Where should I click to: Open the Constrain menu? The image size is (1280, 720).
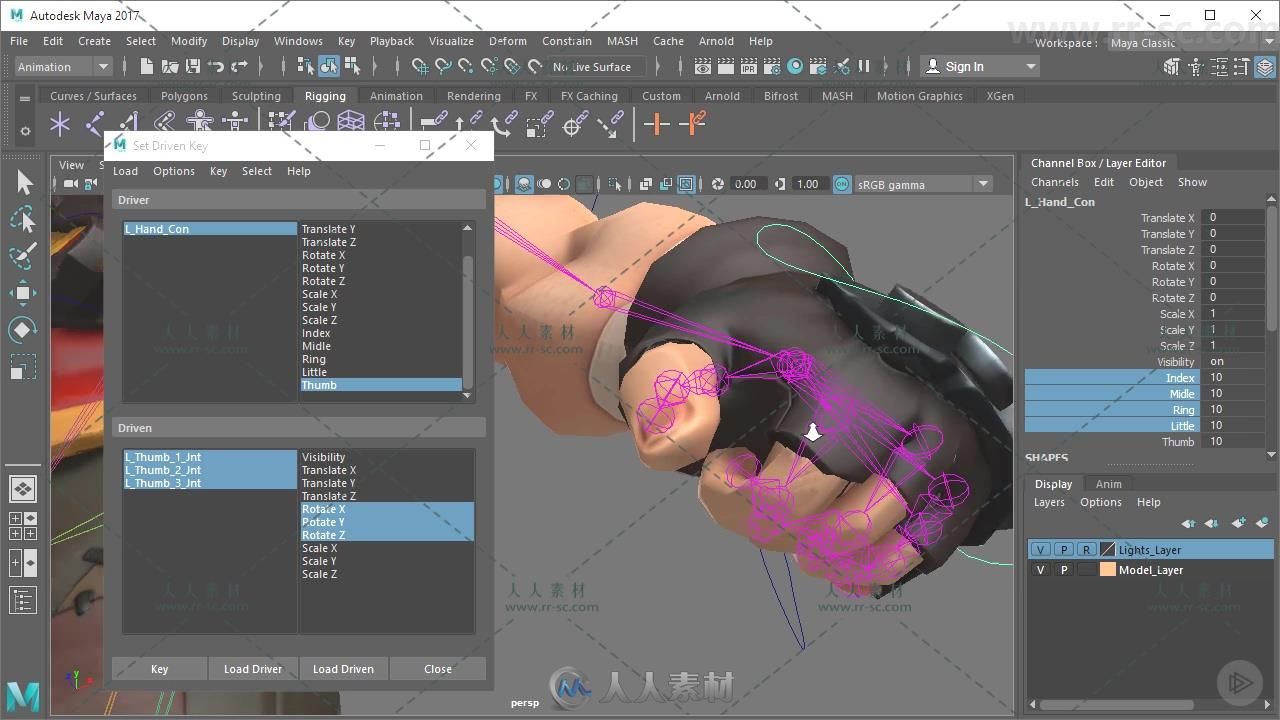coord(567,41)
